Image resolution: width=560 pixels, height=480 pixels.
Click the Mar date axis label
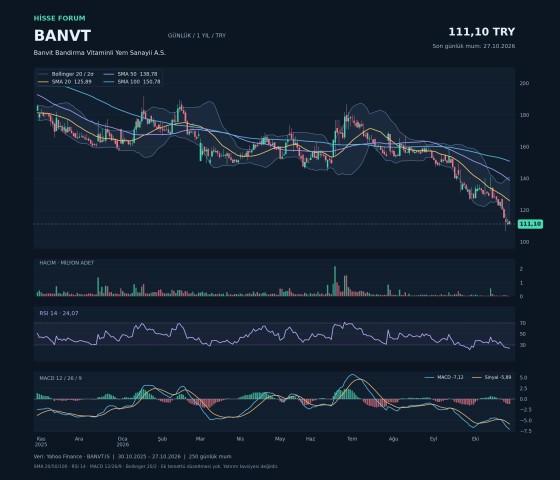coord(200,439)
